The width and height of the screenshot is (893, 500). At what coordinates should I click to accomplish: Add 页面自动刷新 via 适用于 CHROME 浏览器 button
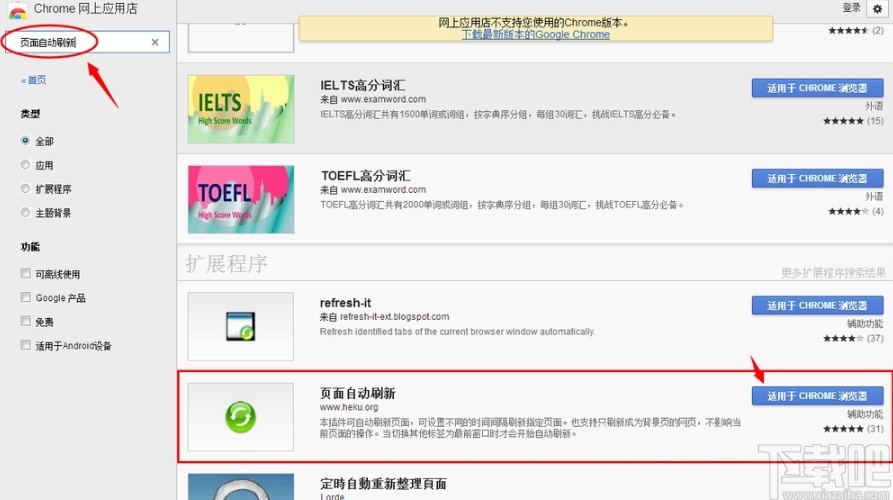click(x=817, y=396)
